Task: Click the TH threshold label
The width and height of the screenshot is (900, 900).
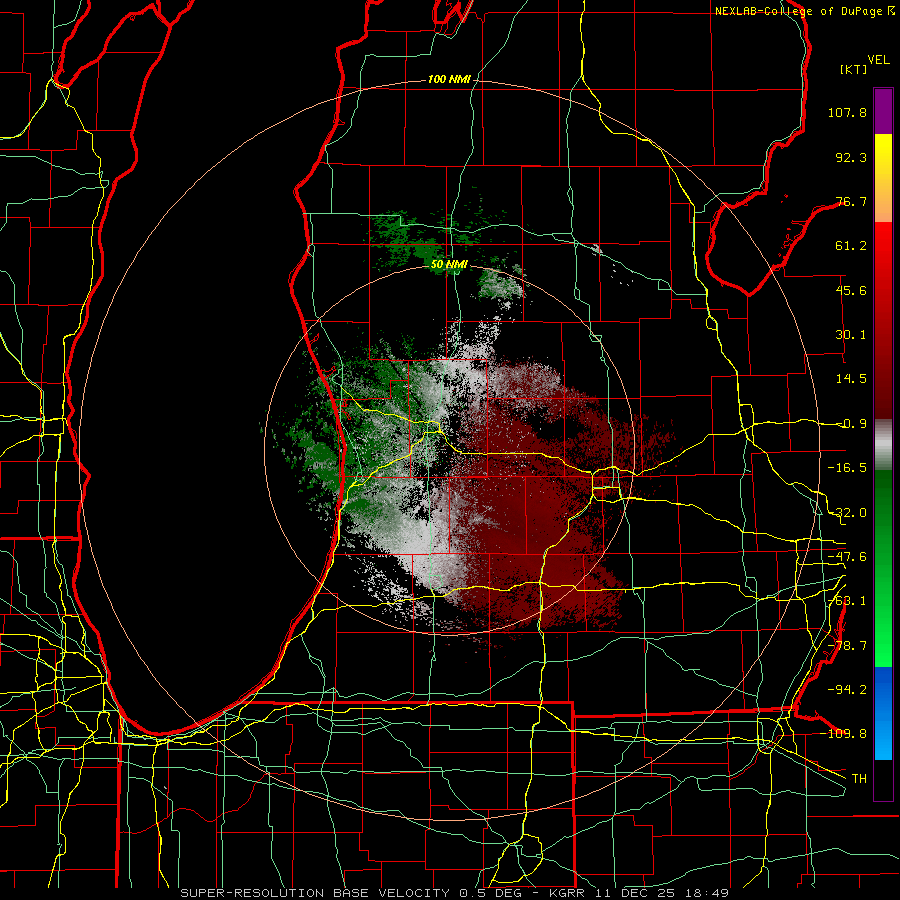Action: pos(859,778)
